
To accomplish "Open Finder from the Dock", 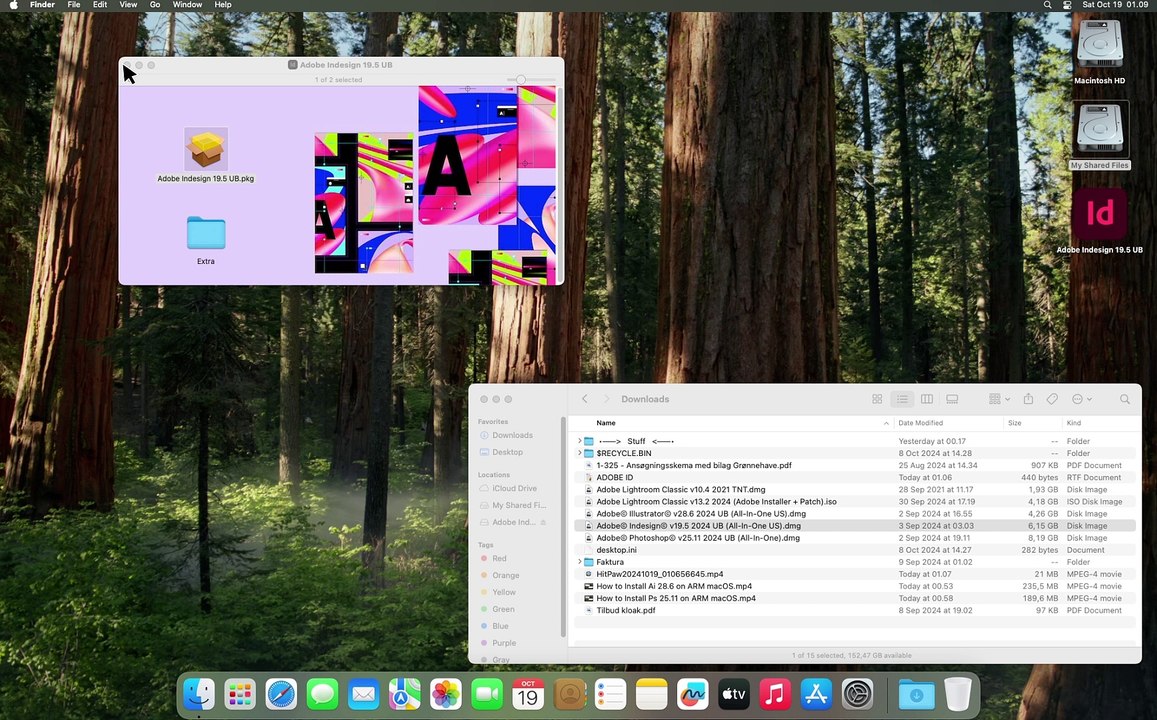I will click(x=199, y=694).
